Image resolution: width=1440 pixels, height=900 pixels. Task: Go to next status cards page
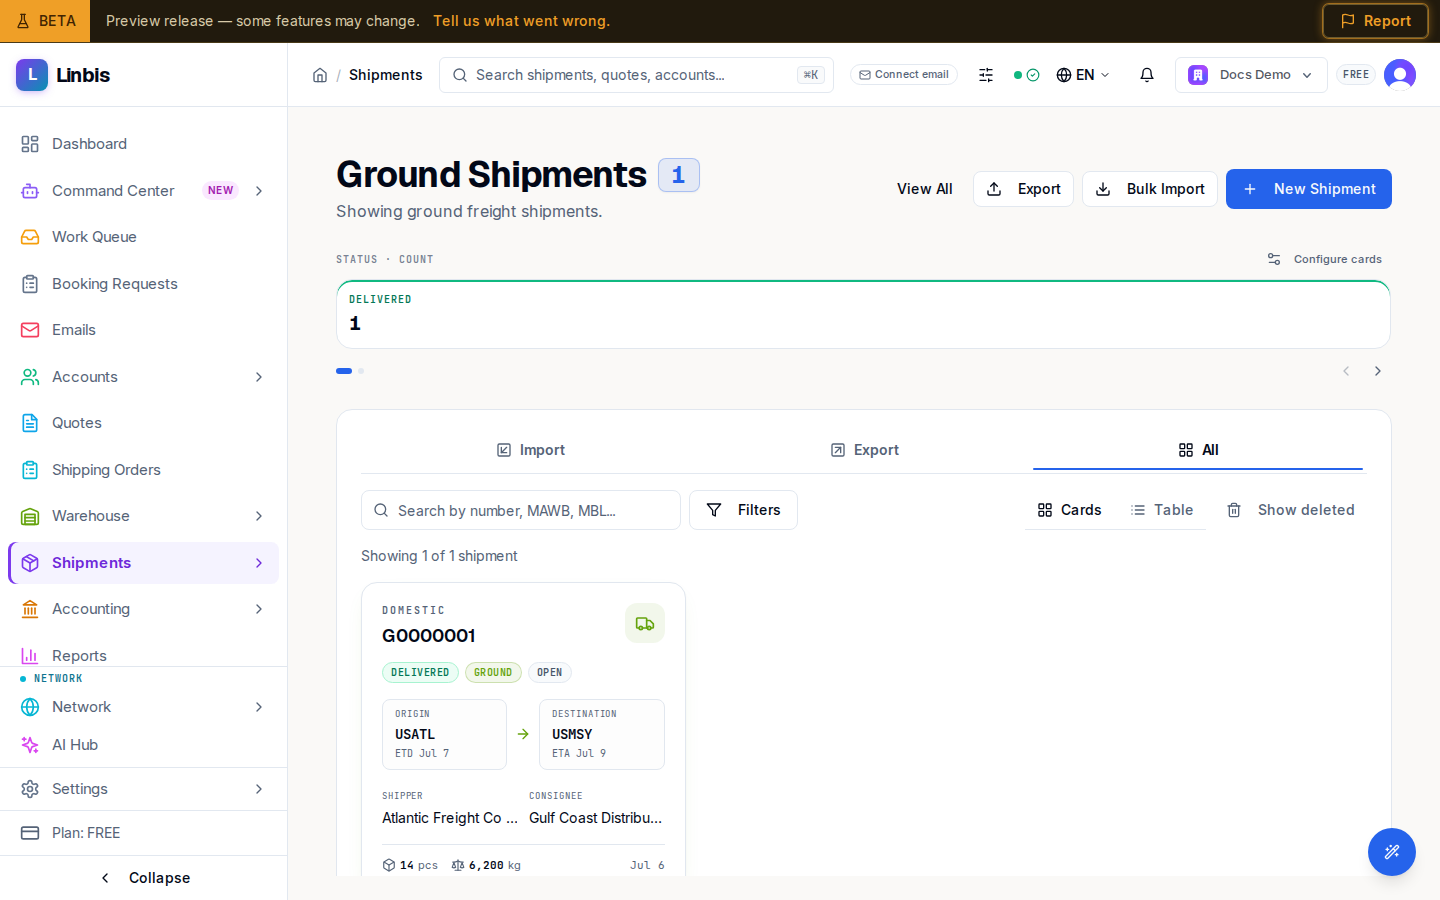coord(1378,371)
